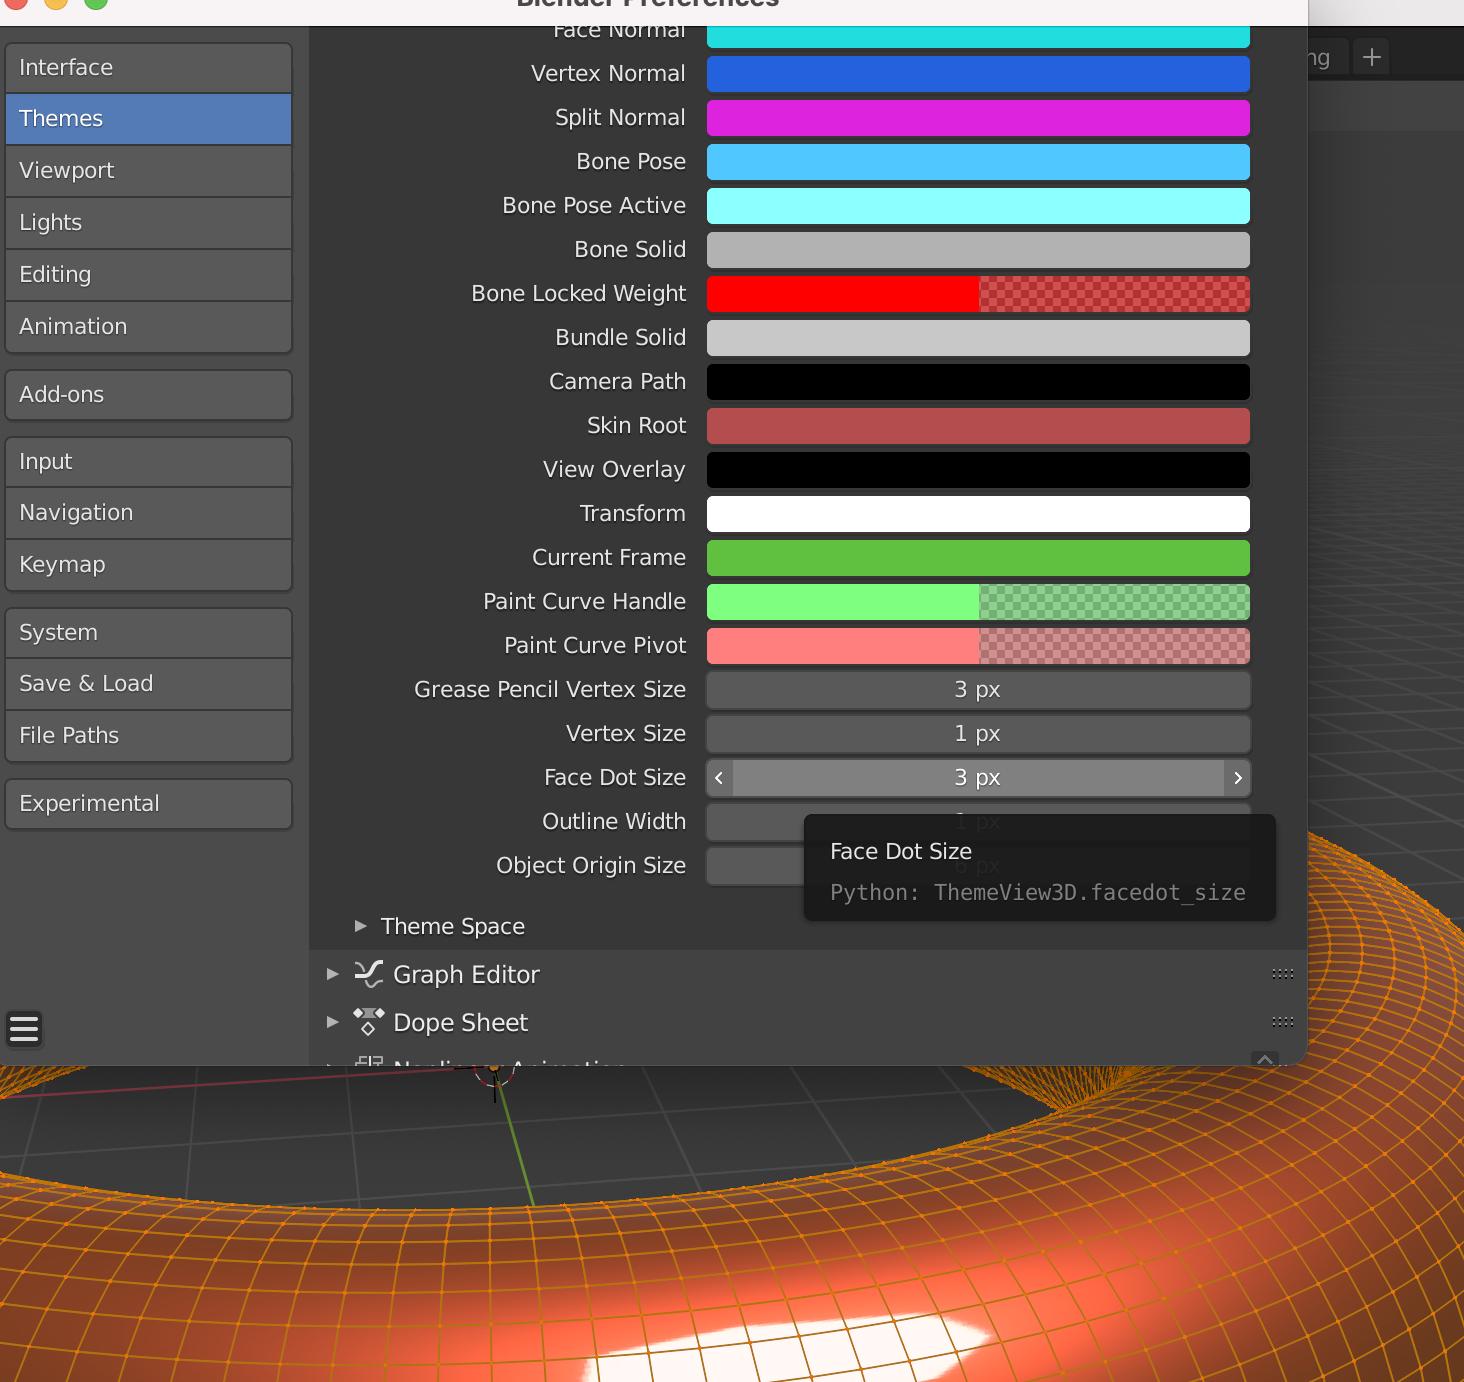Click the Current Frame color swatch
Image resolution: width=1464 pixels, height=1382 pixels.
(x=977, y=557)
